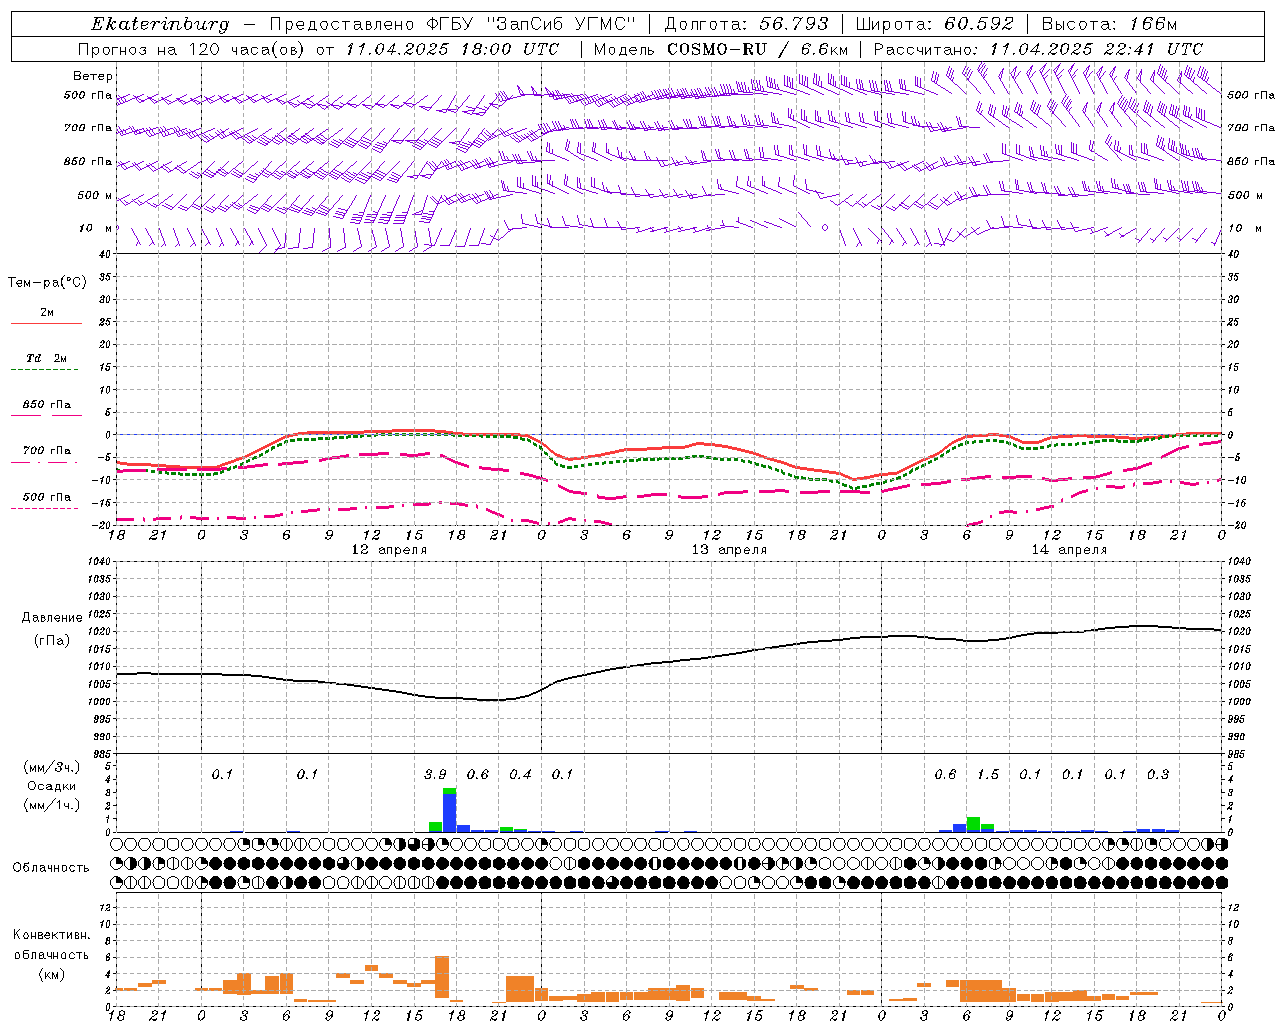Click the Тем-ра(°C) panel label

pos(47,283)
